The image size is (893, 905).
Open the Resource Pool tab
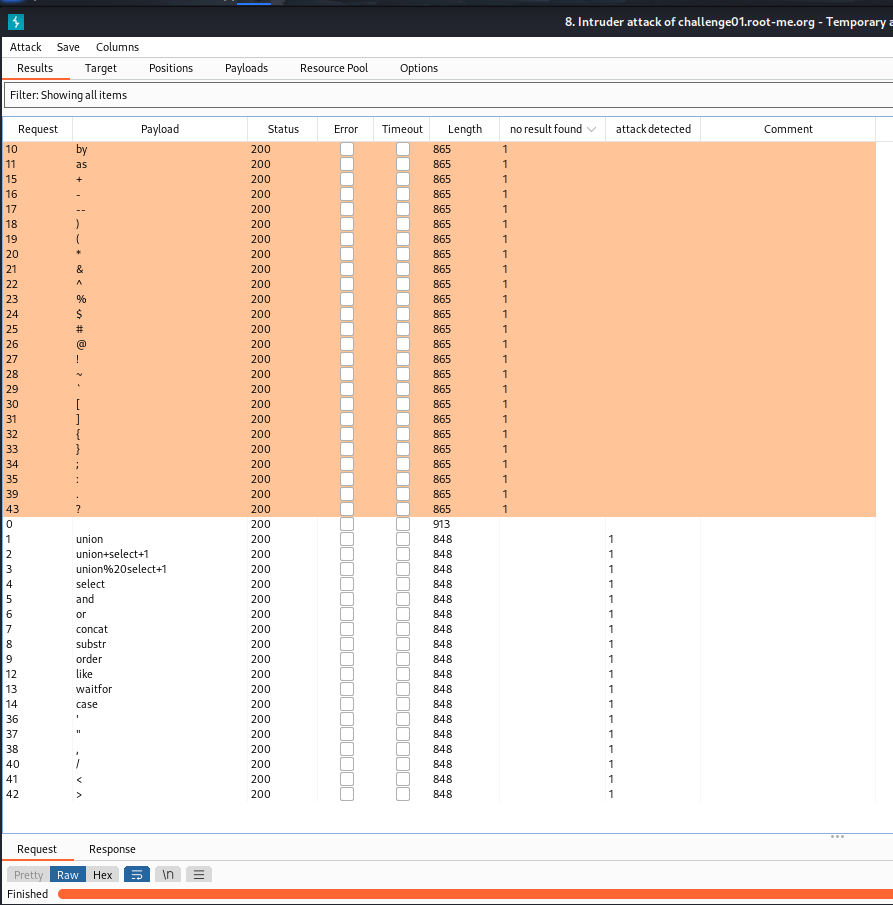[x=334, y=68]
